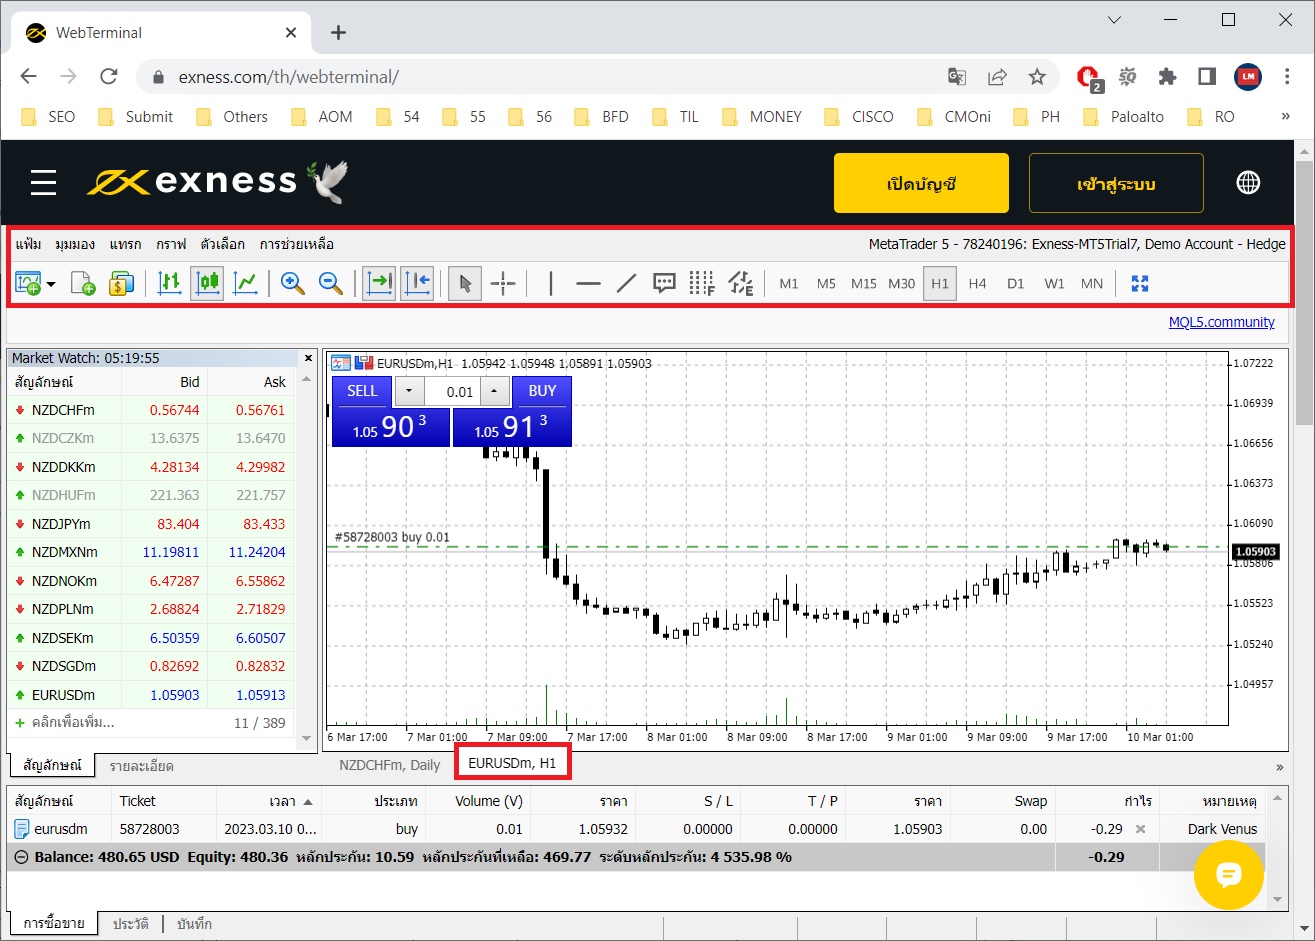This screenshot has width=1315, height=941.
Task: Open the ตัวเลือก menu
Action: [x=222, y=244]
